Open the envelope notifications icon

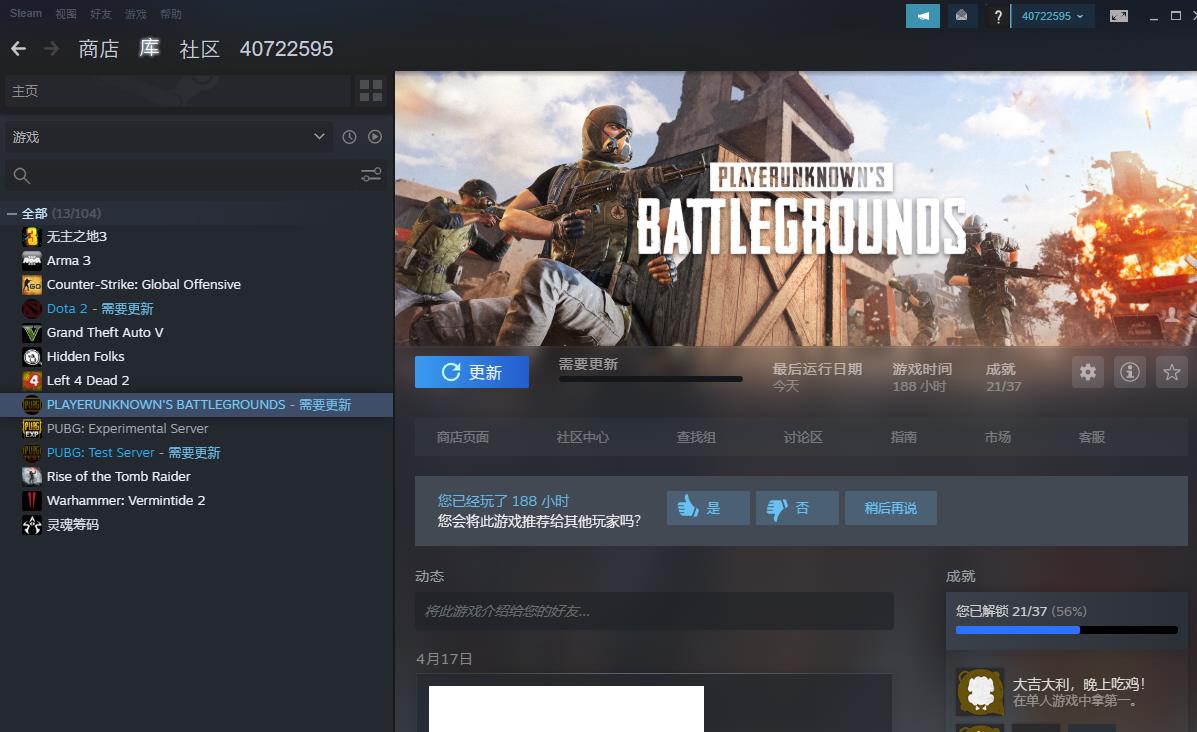click(x=961, y=16)
